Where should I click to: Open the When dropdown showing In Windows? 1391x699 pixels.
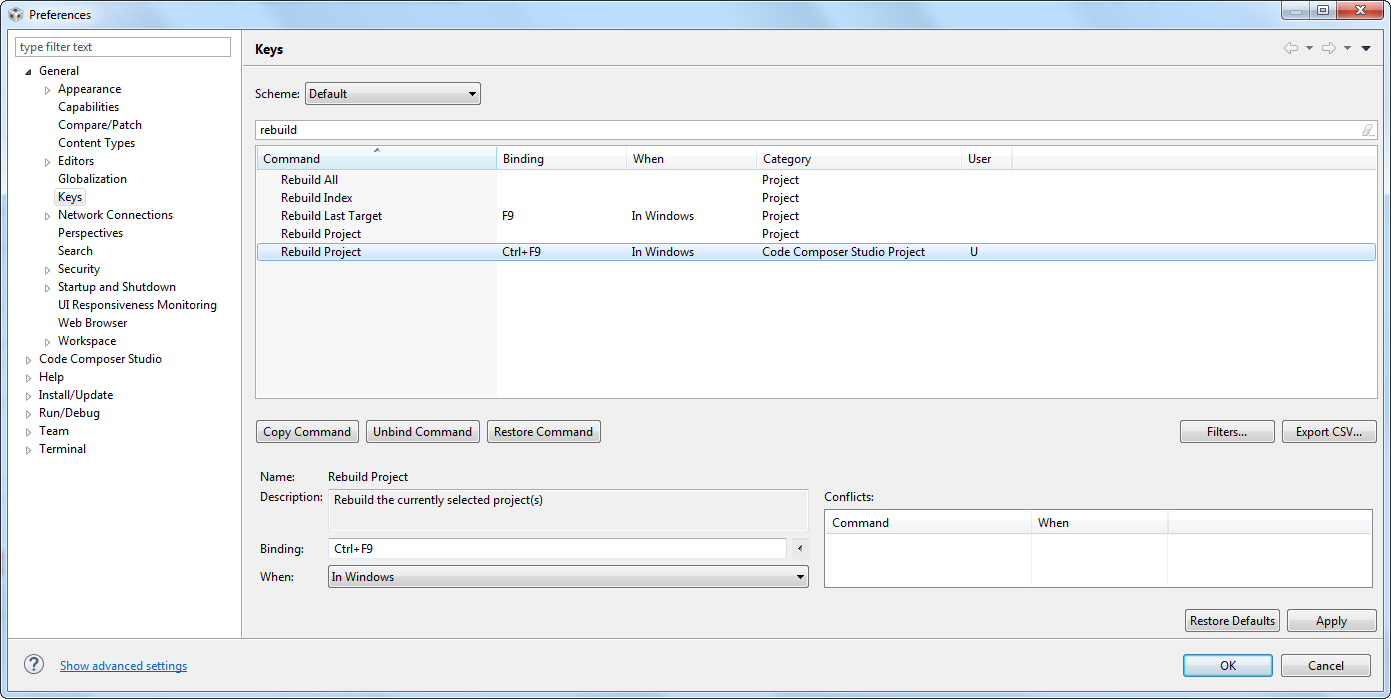click(x=568, y=577)
